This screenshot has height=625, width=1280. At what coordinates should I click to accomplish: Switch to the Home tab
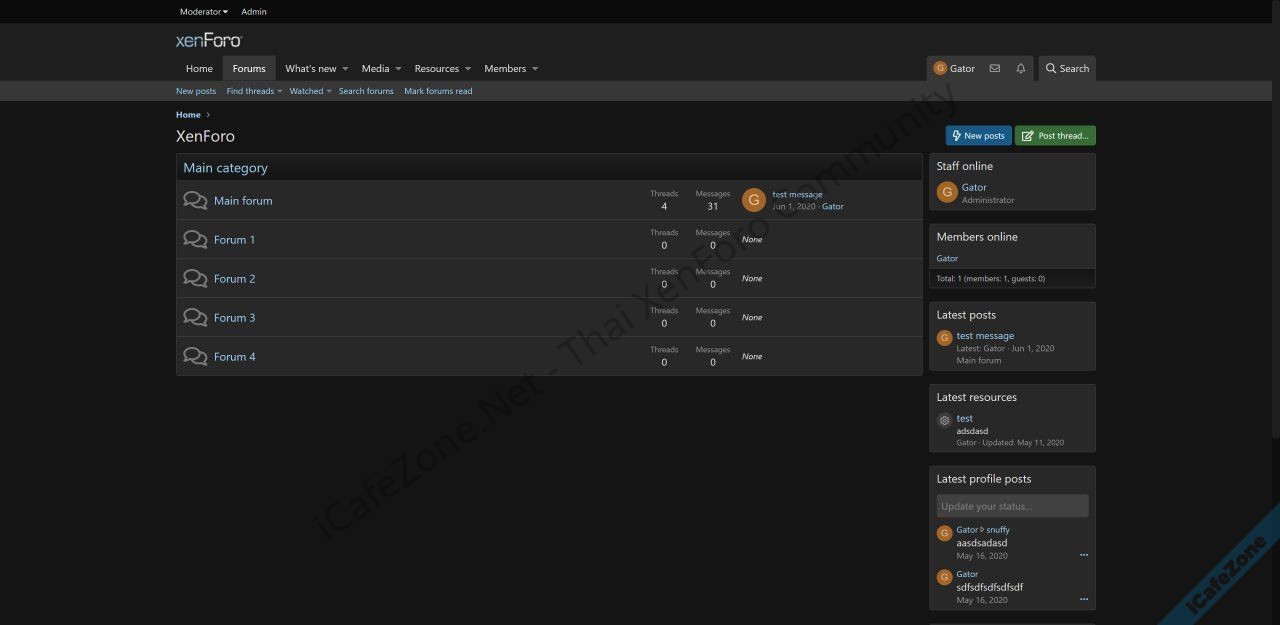[x=199, y=69]
